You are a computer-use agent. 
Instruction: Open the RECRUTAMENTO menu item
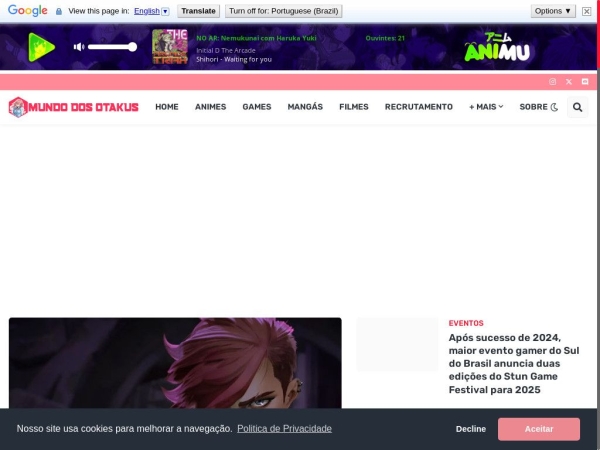[x=419, y=107]
